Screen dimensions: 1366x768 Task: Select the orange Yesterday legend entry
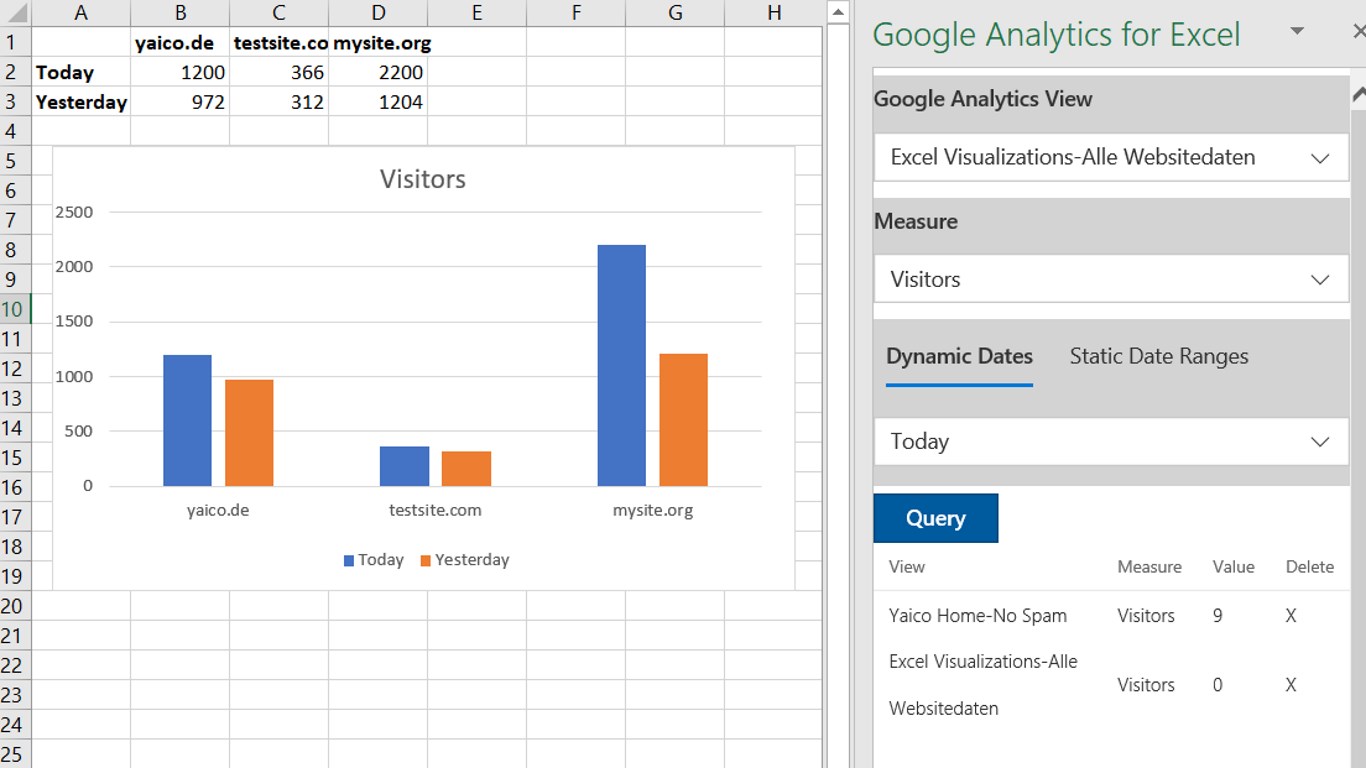[465, 560]
